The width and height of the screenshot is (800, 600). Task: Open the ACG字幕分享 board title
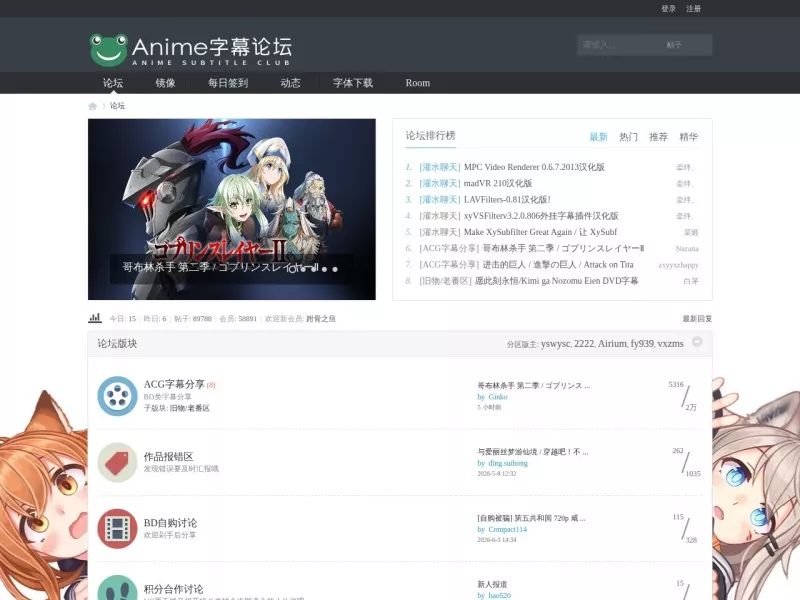click(174, 384)
